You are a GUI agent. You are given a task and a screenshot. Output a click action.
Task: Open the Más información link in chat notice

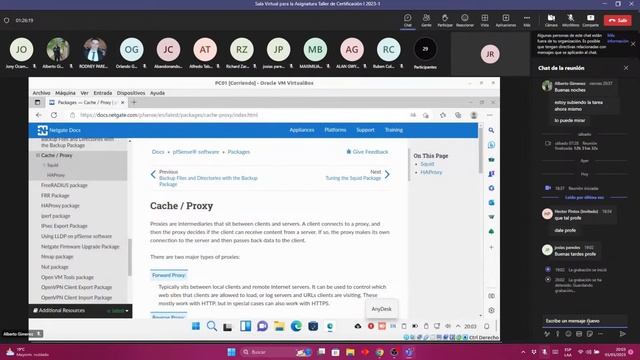[x=617, y=38]
